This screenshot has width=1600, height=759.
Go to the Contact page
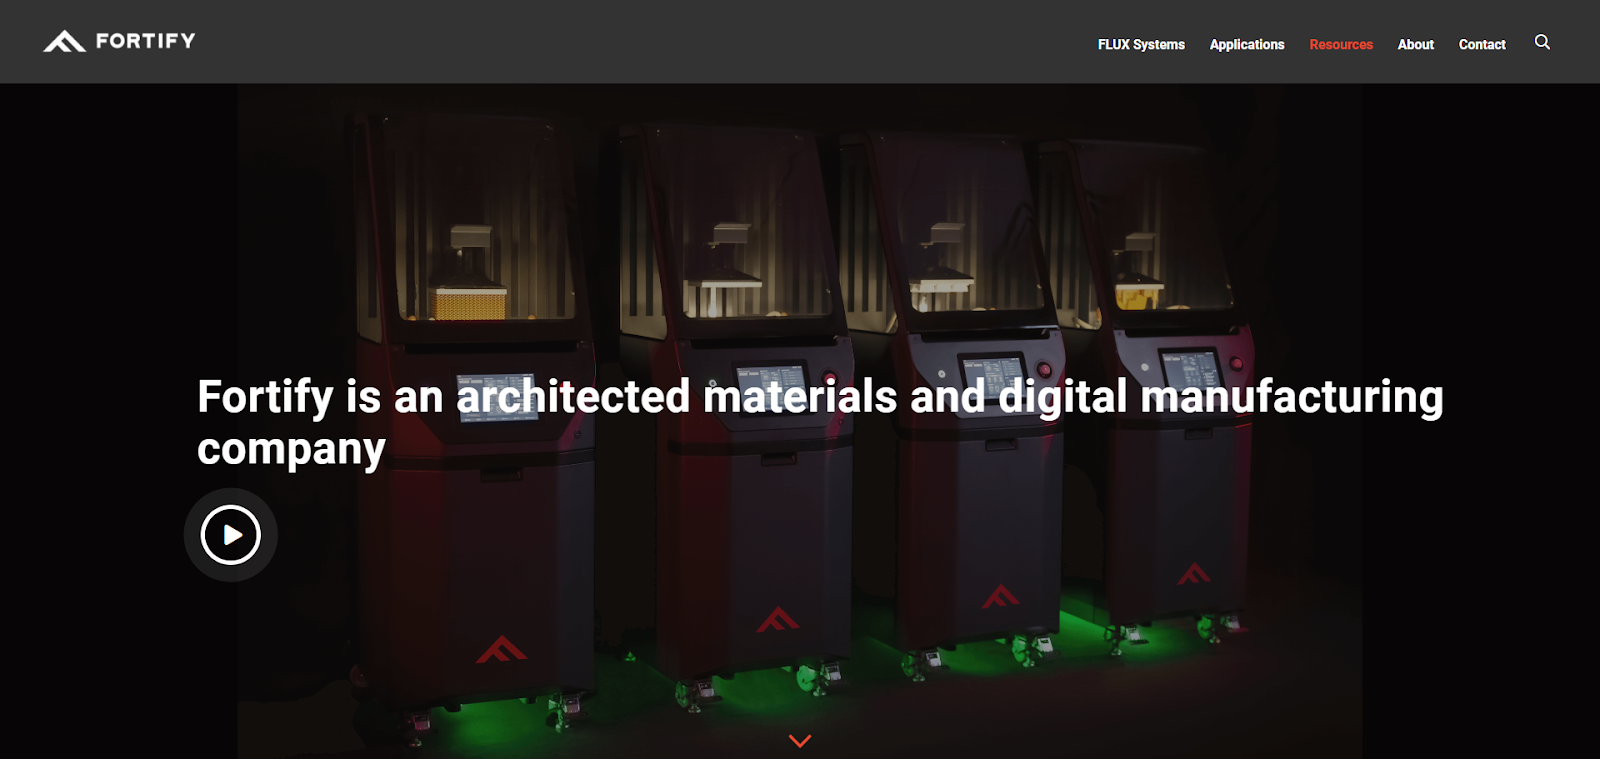point(1482,44)
